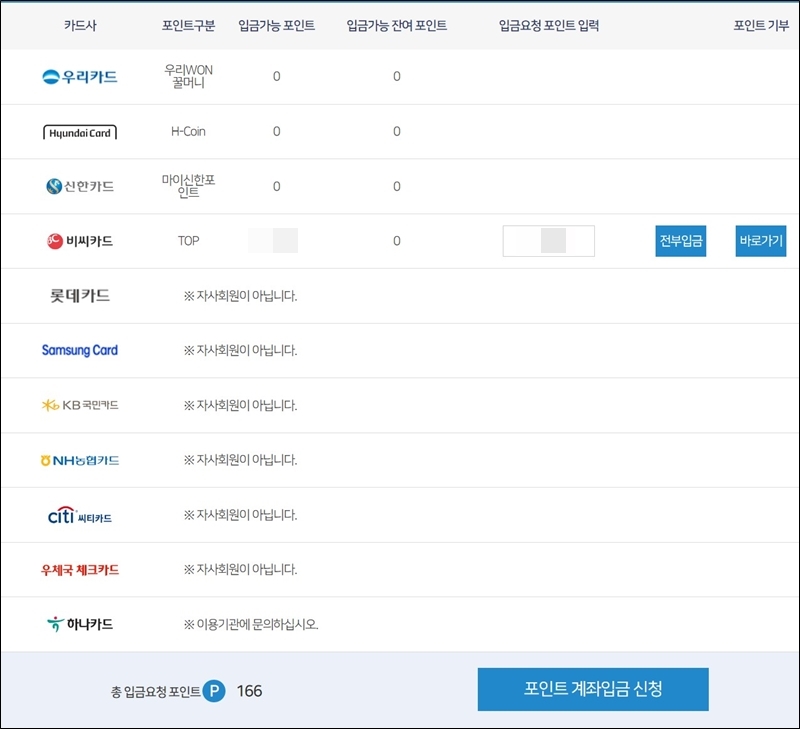
Task: Select the Hyundai Card logo
Action: pos(80,131)
